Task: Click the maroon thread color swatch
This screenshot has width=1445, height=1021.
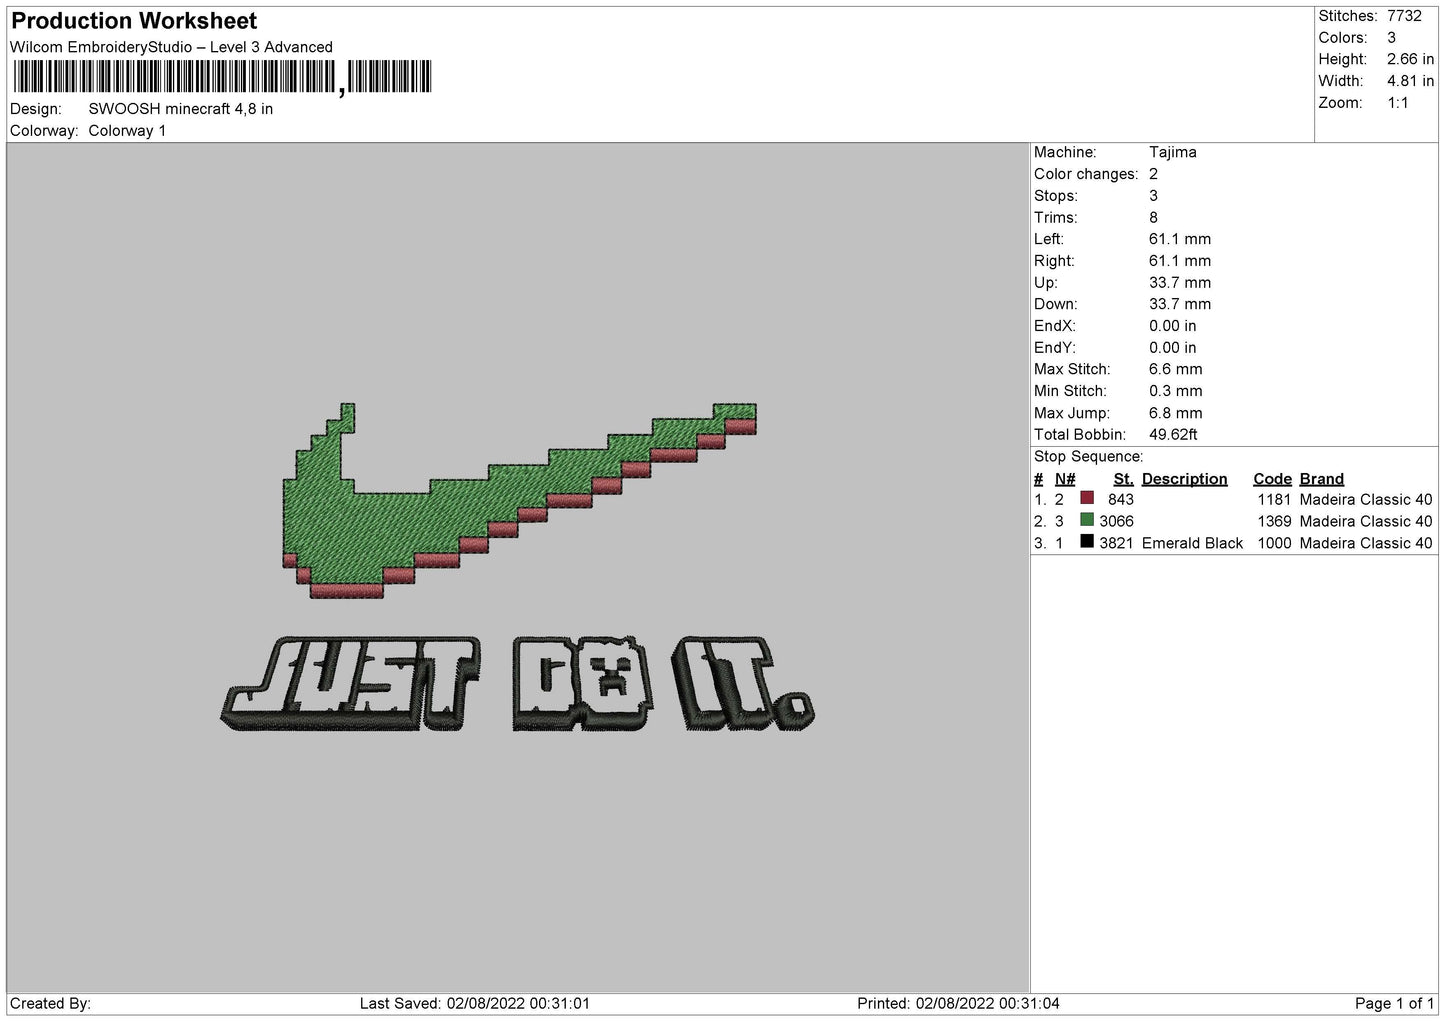Action: [1087, 498]
